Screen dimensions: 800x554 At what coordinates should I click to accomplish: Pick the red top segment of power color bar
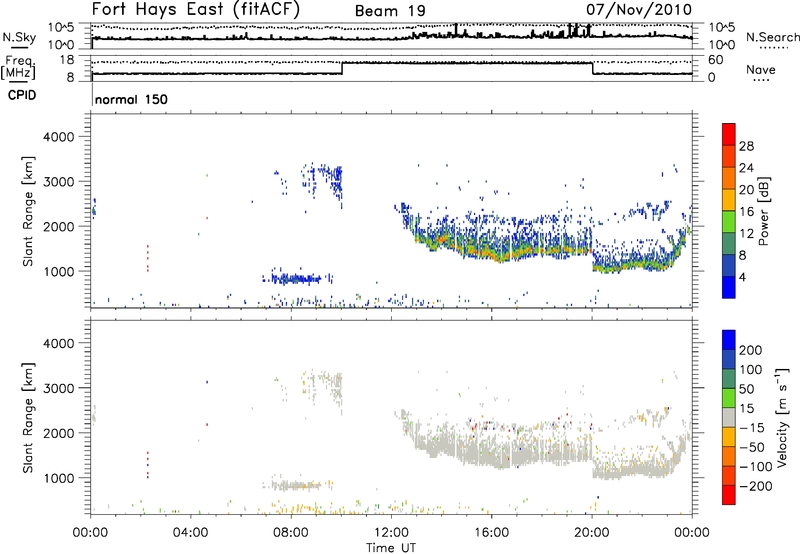click(729, 134)
